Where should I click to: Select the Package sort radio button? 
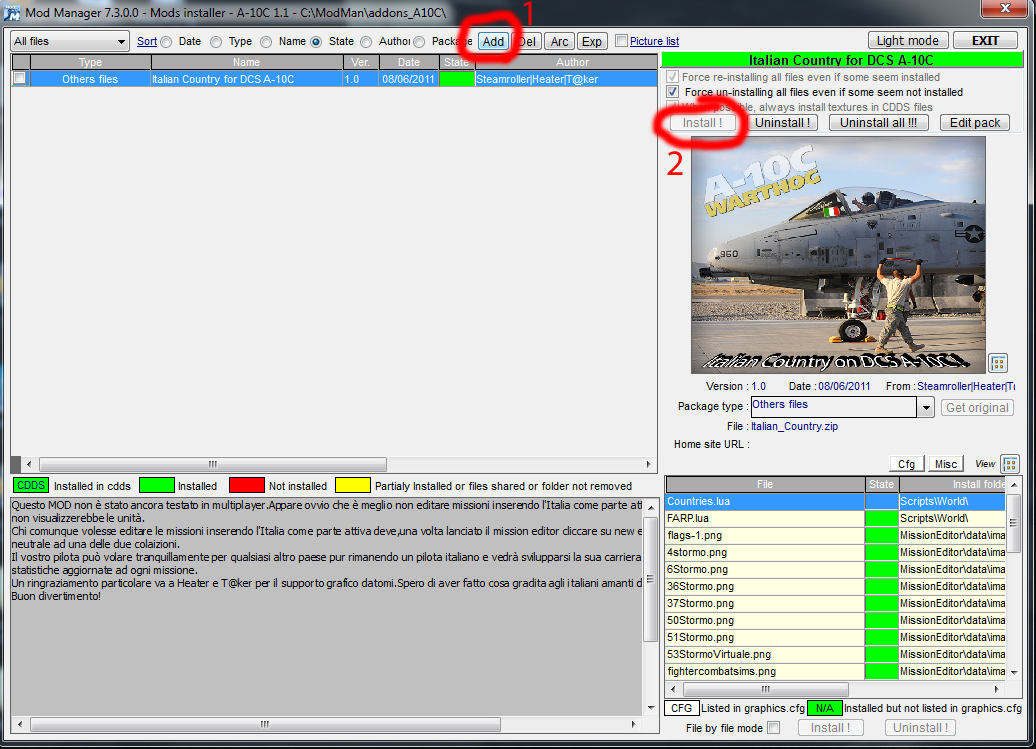420,42
